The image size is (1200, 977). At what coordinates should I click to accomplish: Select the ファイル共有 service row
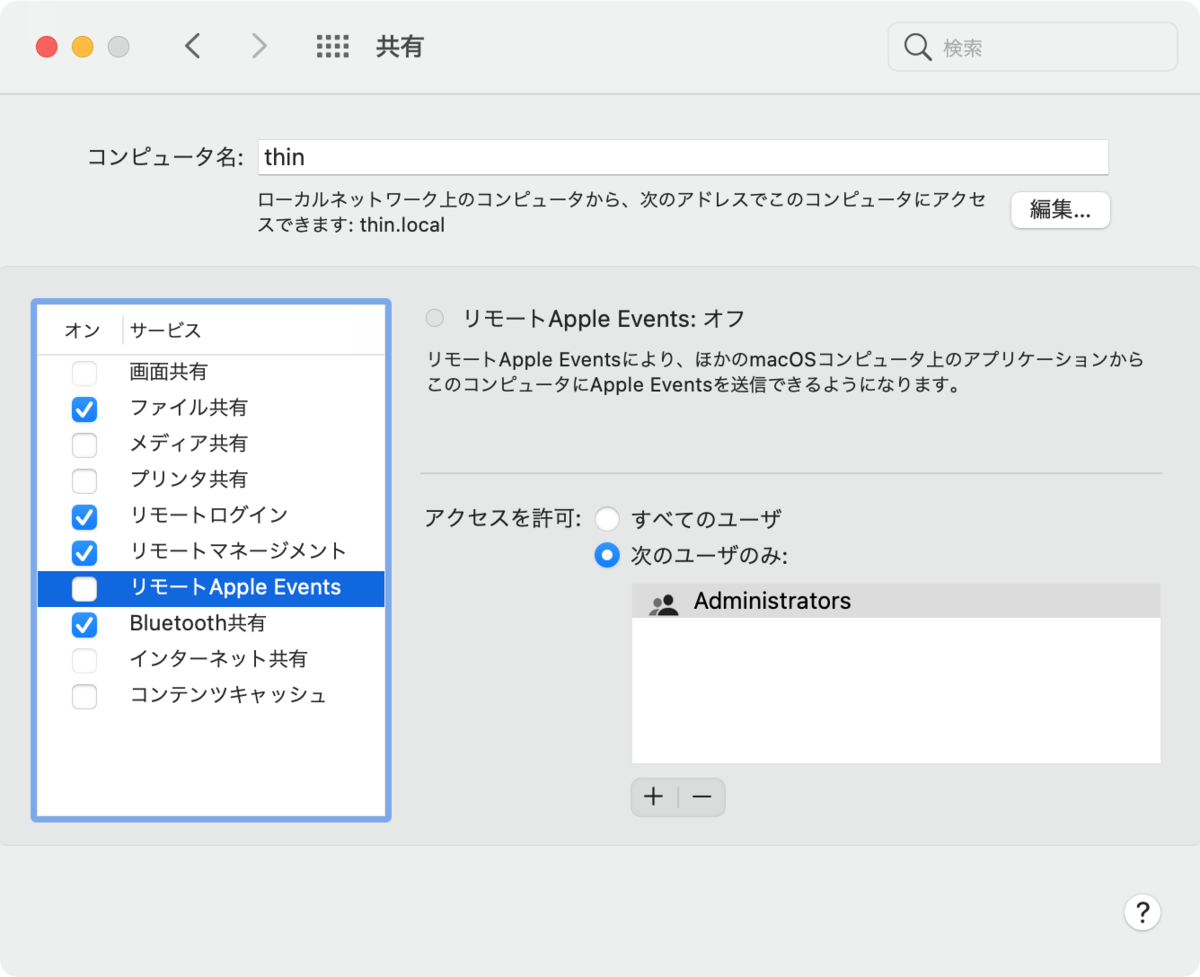[x=211, y=408]
